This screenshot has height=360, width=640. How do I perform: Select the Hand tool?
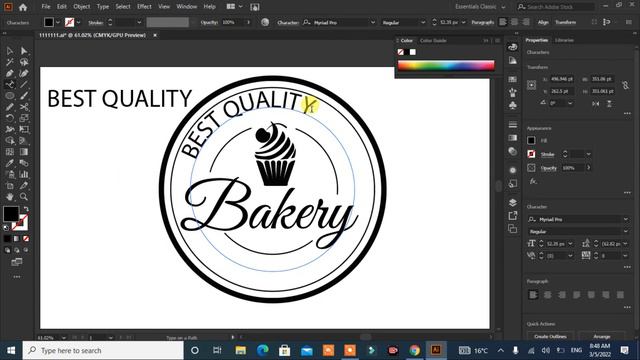[x=10, y=197]
